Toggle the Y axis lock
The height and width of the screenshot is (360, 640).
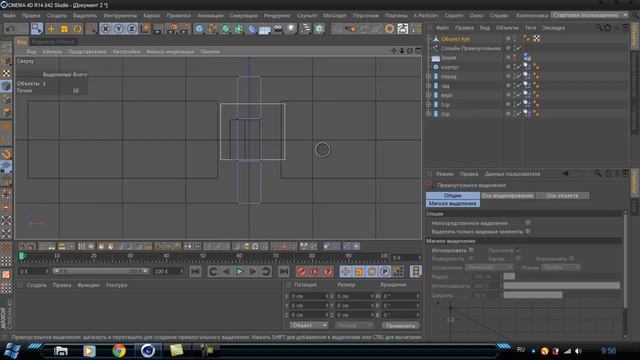pos(118,29)
